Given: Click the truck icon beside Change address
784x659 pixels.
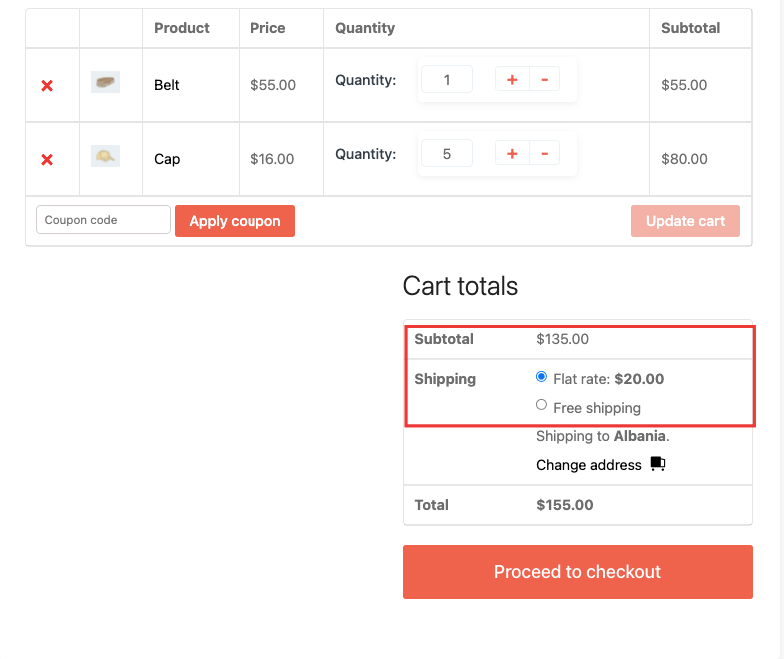Looking at the screenshot, I should pos(658,464).
